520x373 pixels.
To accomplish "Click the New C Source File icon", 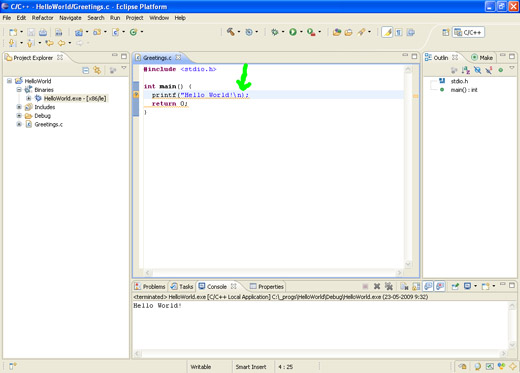I will (115, 32).
